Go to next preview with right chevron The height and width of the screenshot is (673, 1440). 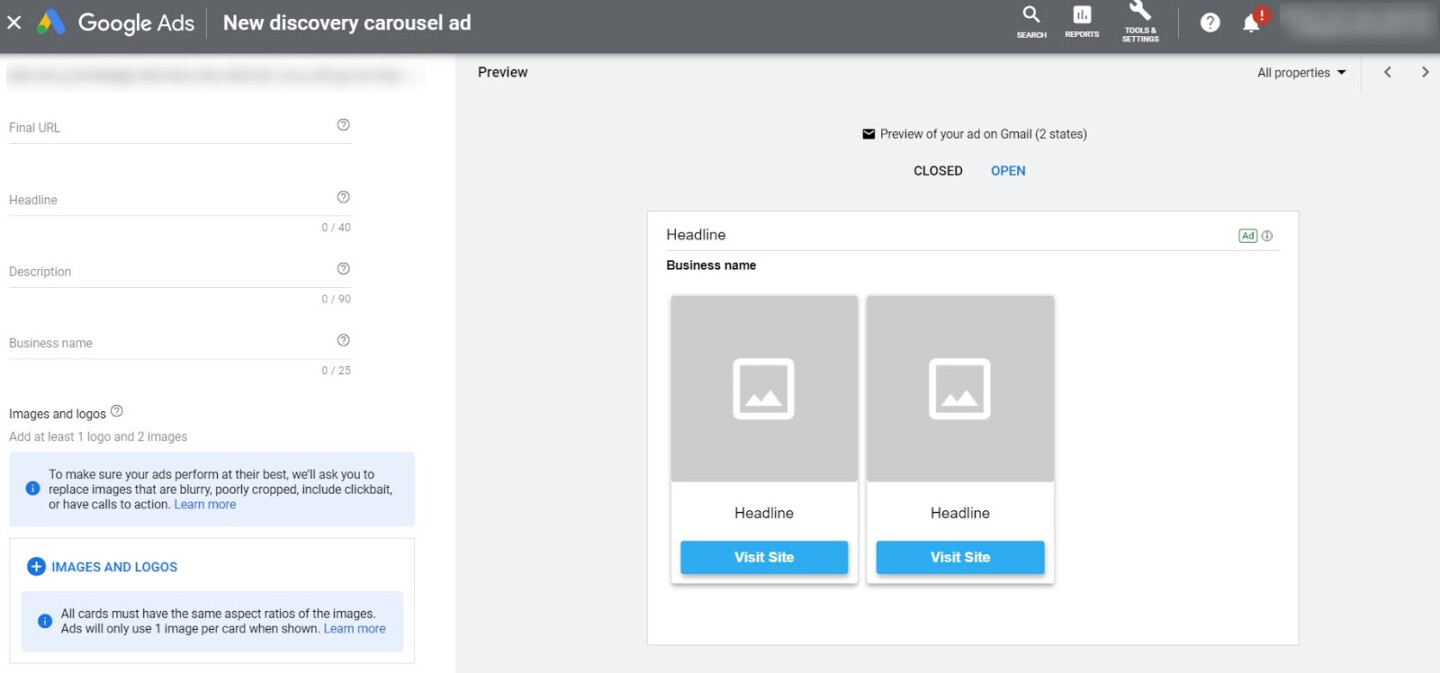click(1425, 72)
